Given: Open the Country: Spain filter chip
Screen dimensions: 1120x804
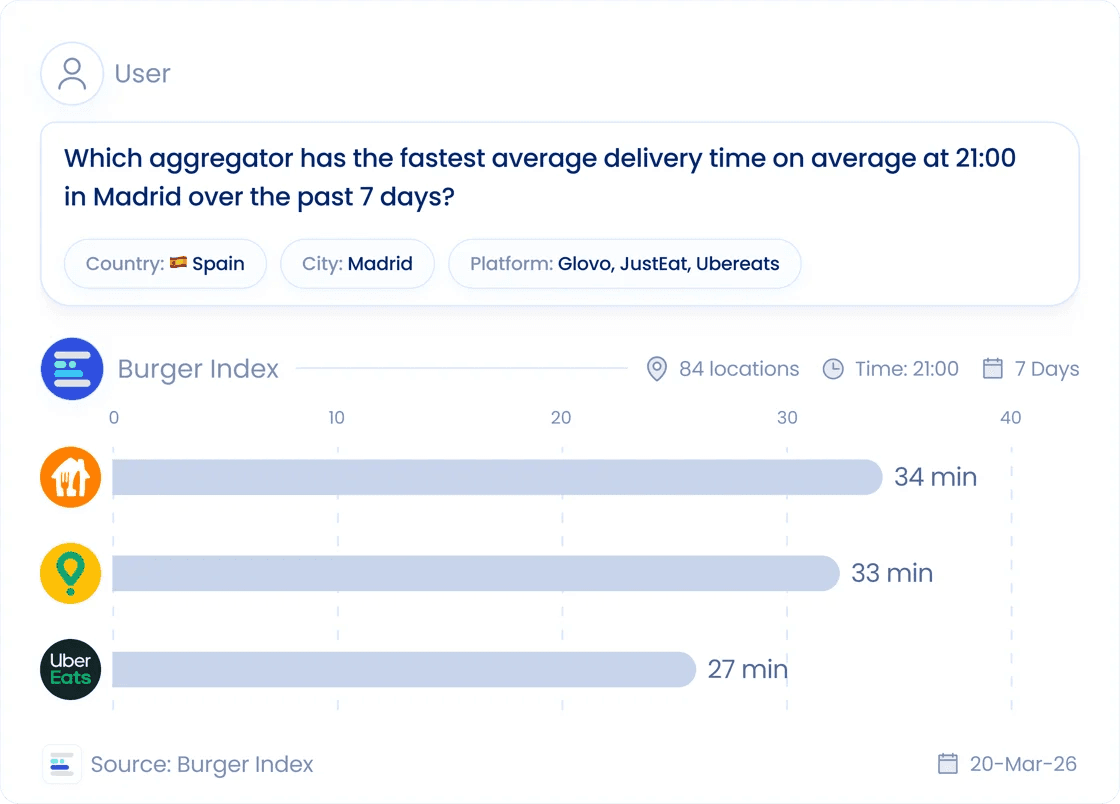Looking at the screenshot, I should click(165, 263).
